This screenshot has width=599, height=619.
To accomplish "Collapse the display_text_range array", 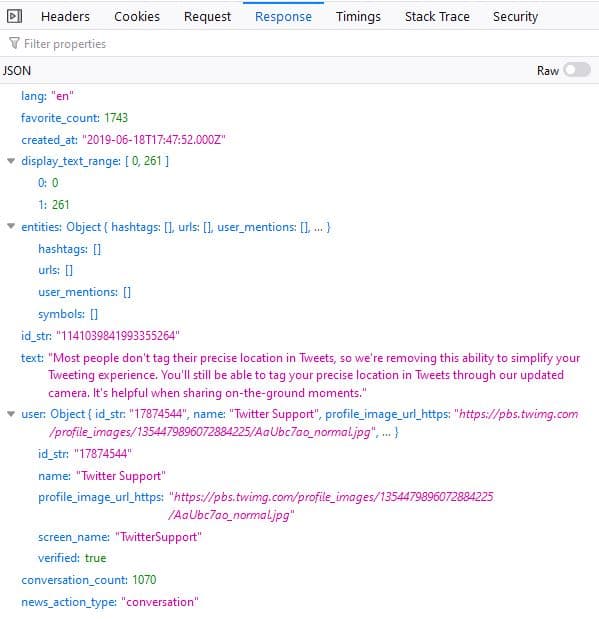I will (x=11, y=161).
